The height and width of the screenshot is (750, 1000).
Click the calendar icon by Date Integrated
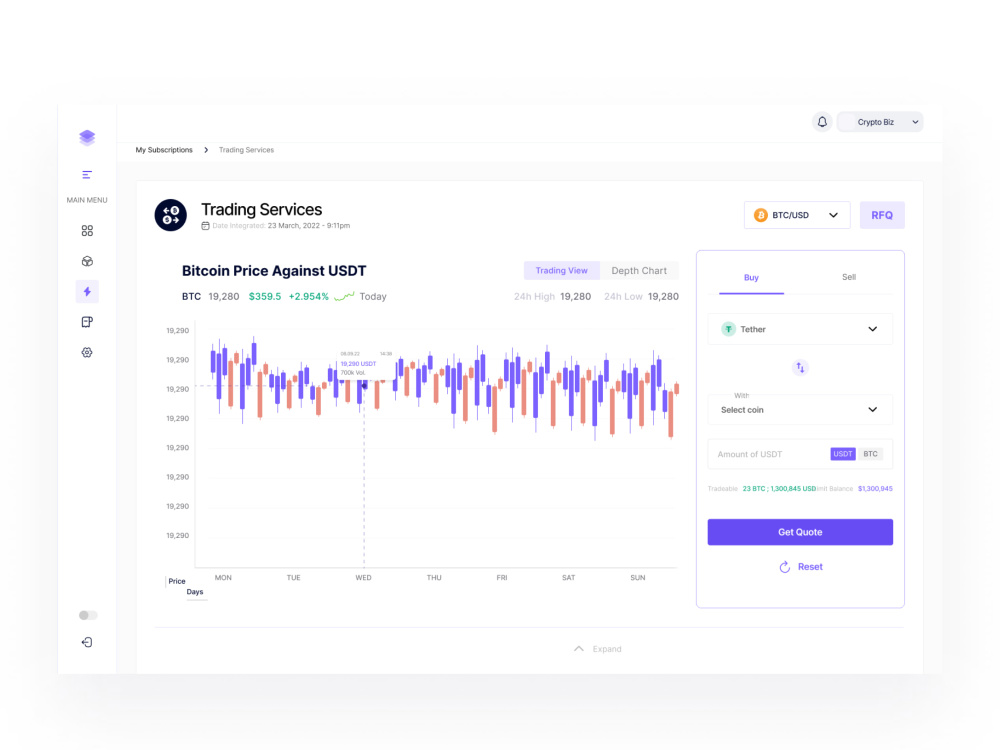(x=205, y=226)
